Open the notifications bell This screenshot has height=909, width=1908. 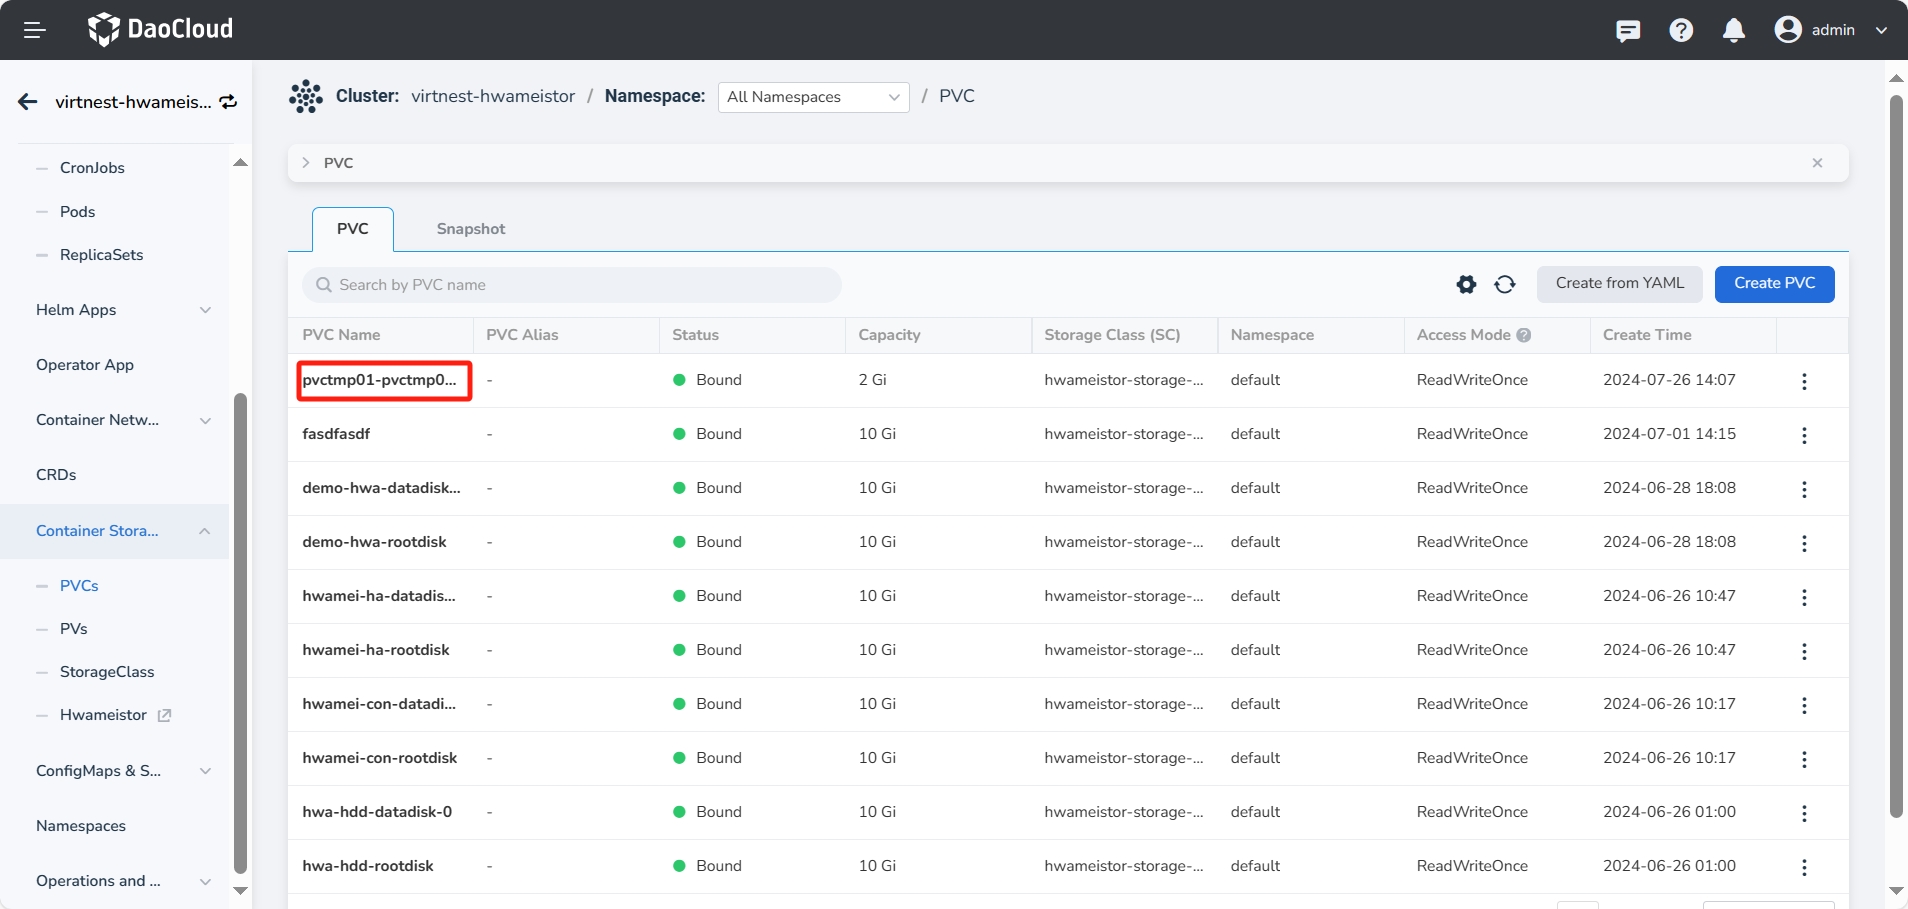[1734, 30]
